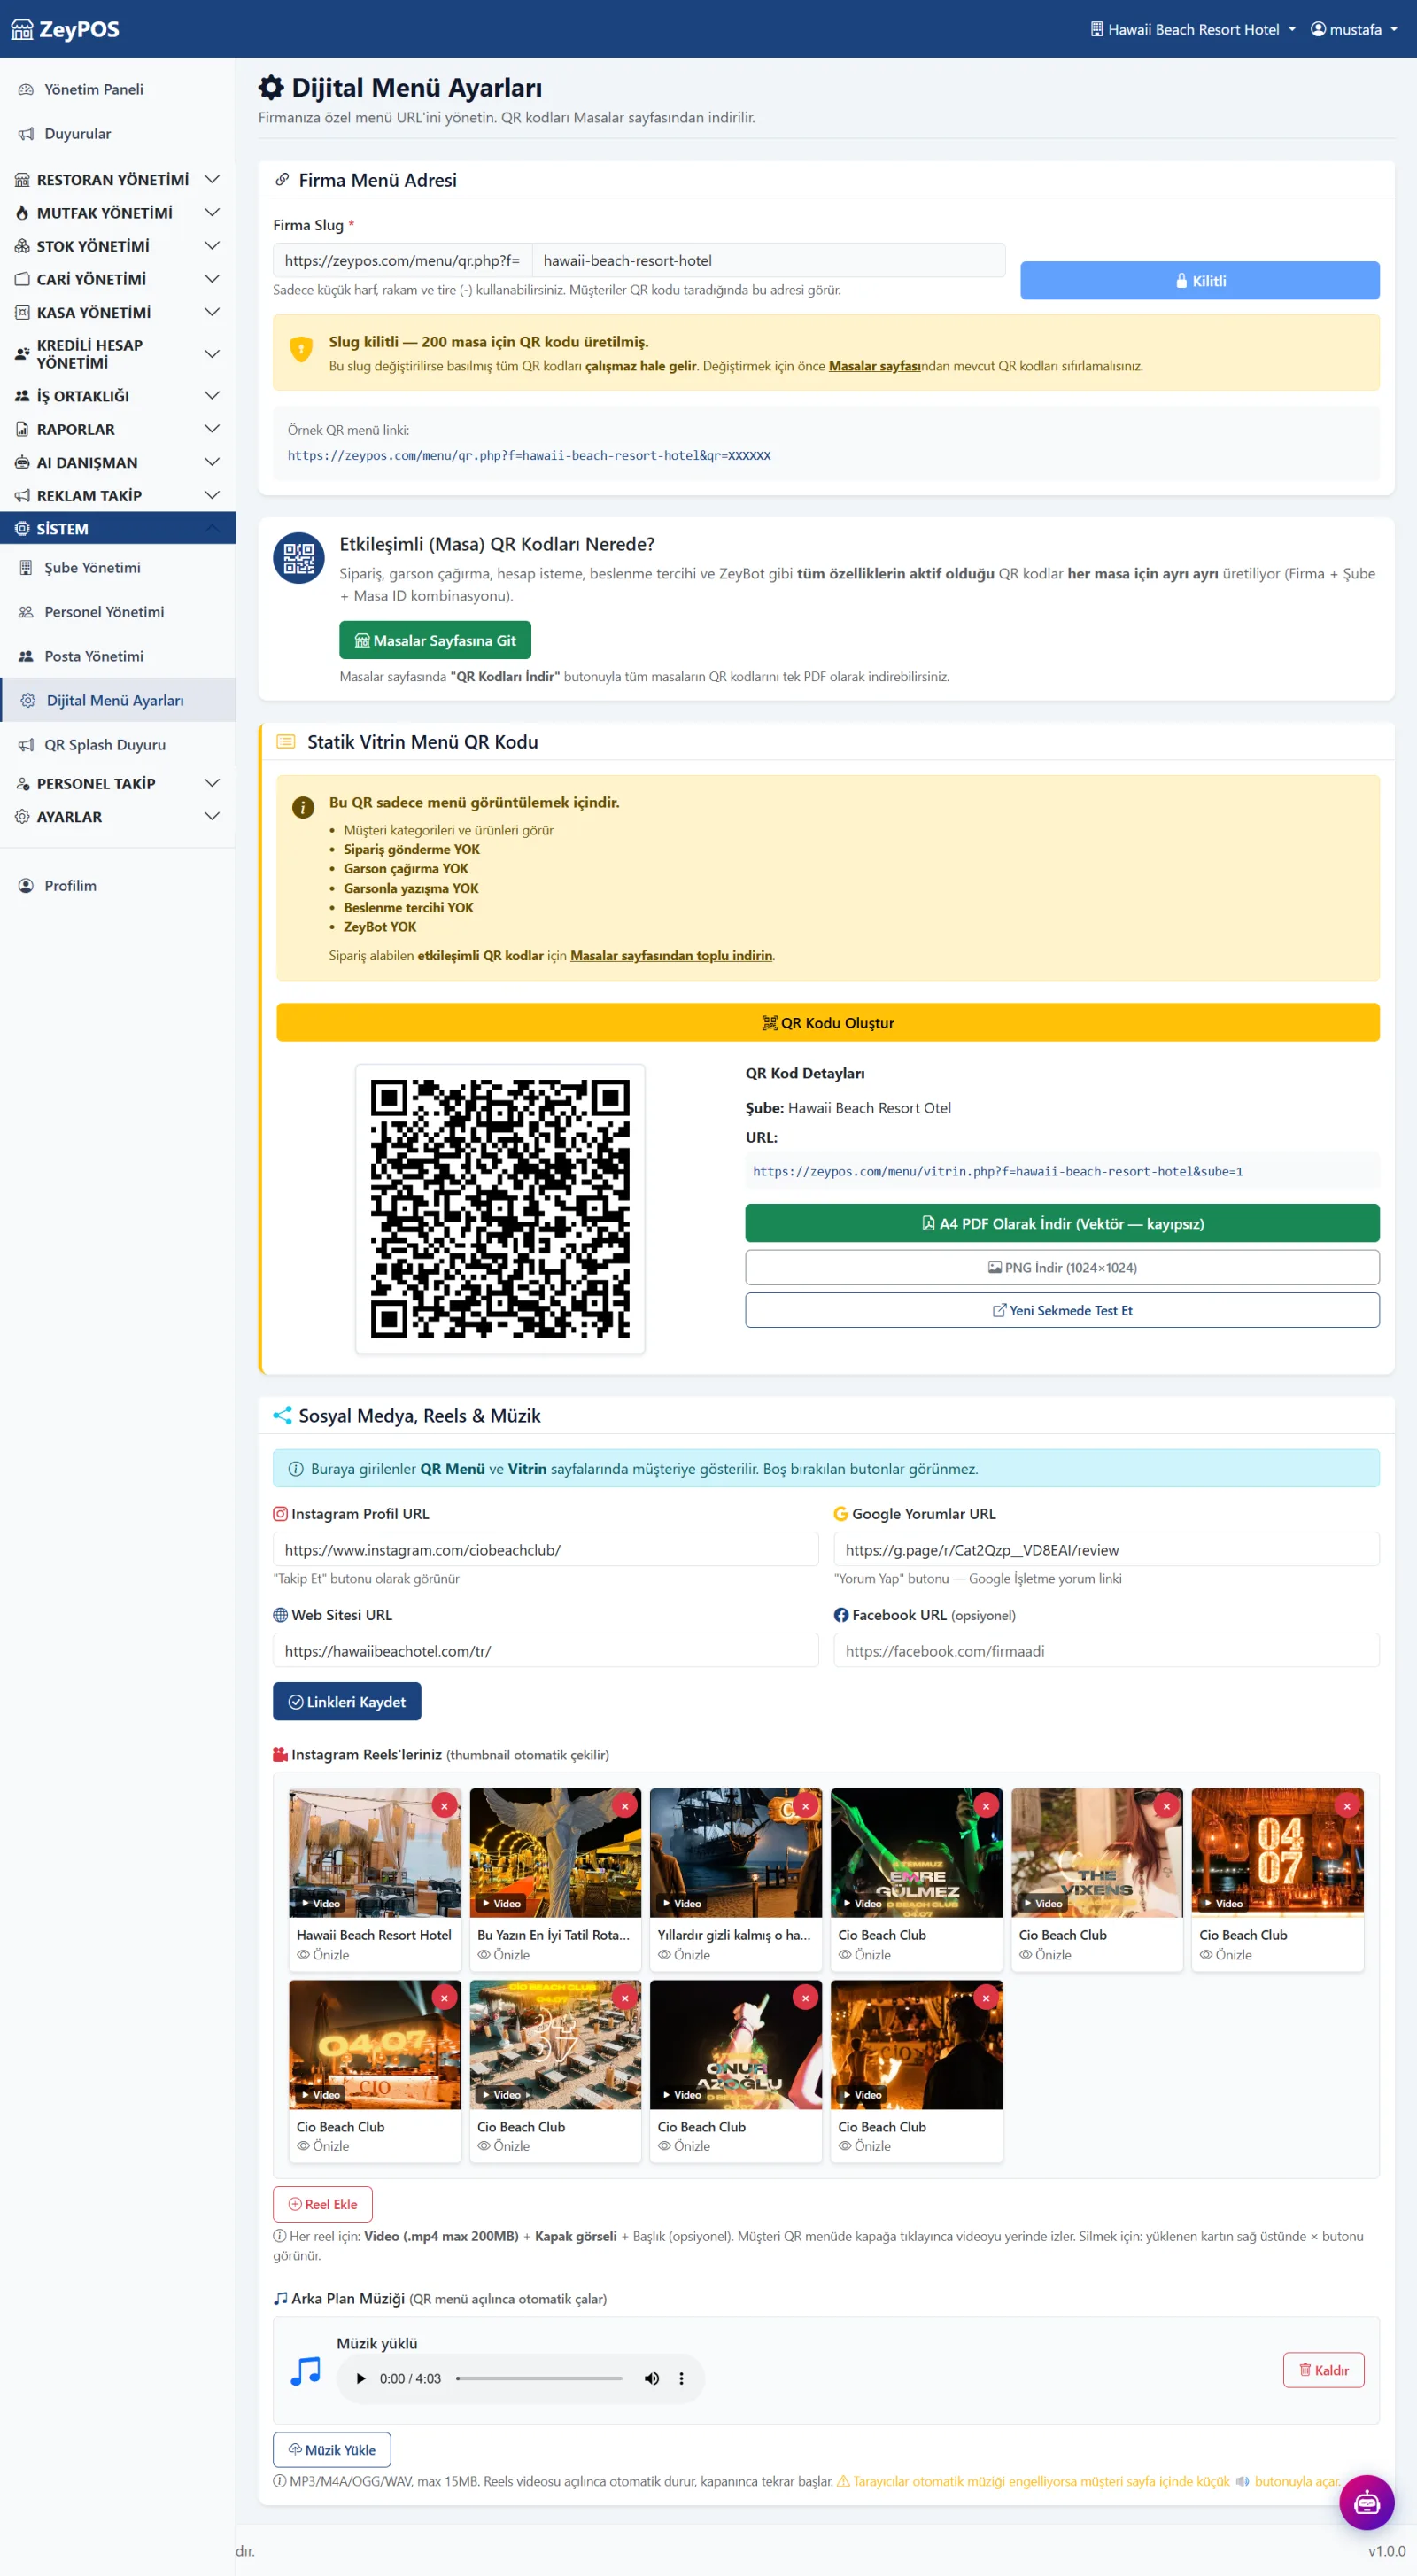This screenshot has height=2576, width=1417.
Task: Expand AYARLAR menu section
Action: [118, 816]
